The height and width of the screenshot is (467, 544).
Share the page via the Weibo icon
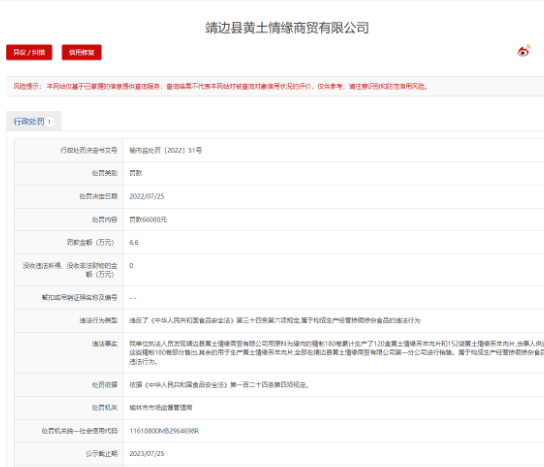point(524,51)
